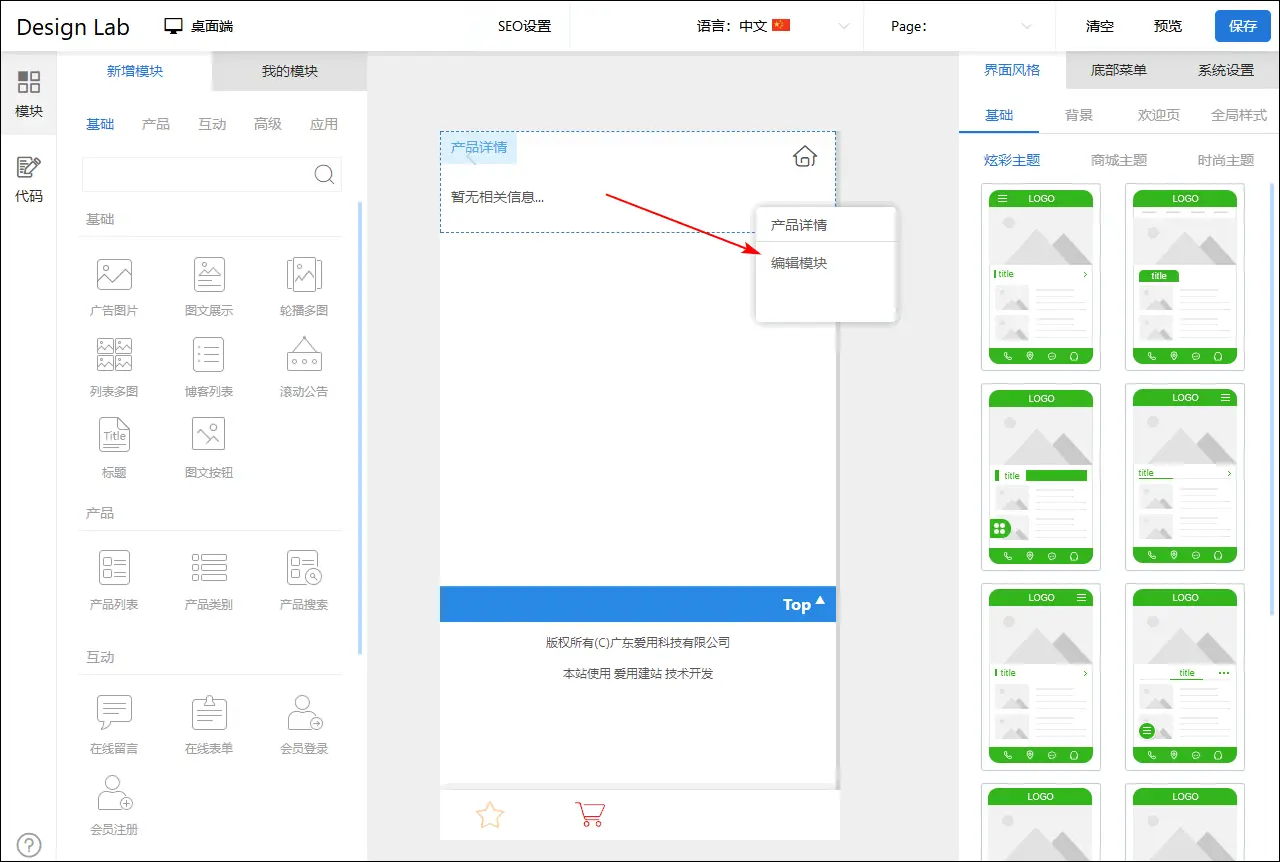Click the home icon in preview header
Viewport: 1280px width, 862px height.
[x=805, y=156]
